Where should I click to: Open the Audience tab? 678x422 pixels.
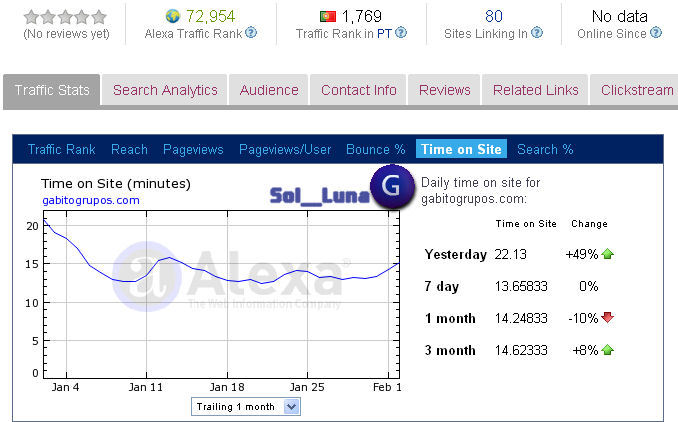pyautogui.click(x=269, y=90)
